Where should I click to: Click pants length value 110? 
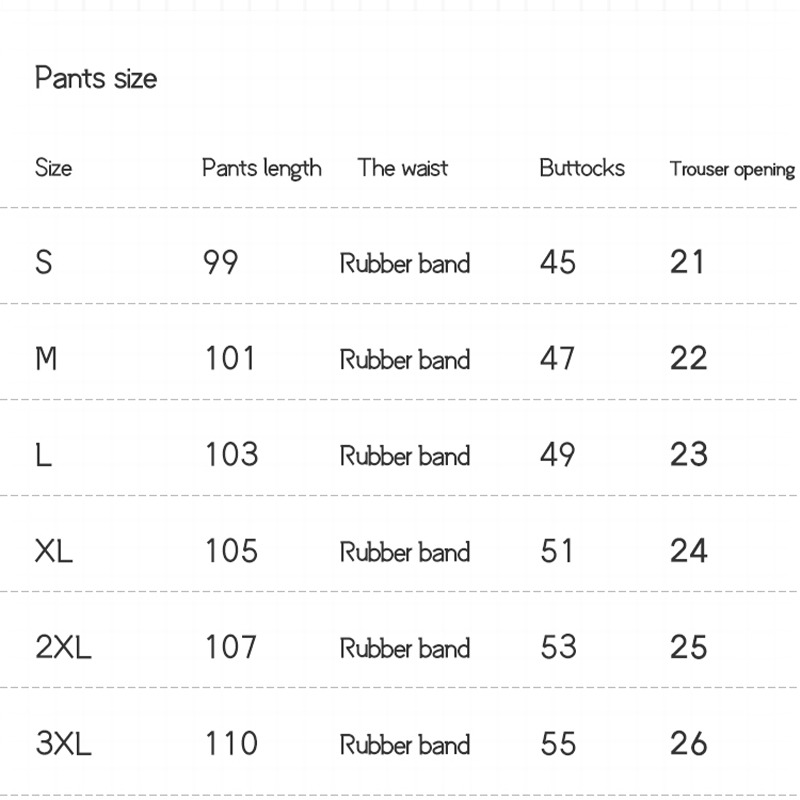pyautogui.click(x=231, y=743)
